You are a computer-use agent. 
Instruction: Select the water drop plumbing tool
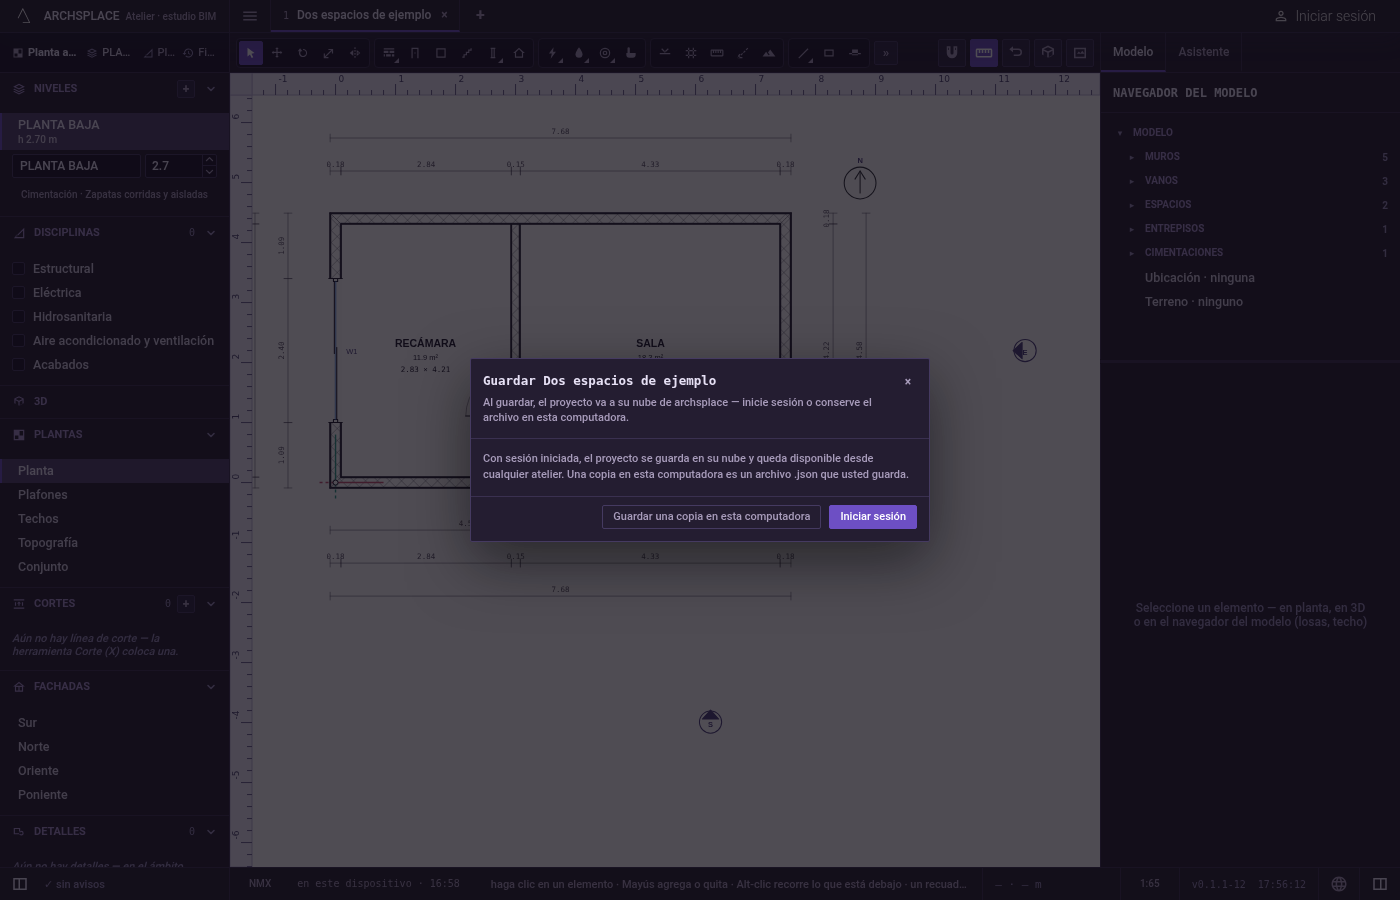(x=579, y=53)
